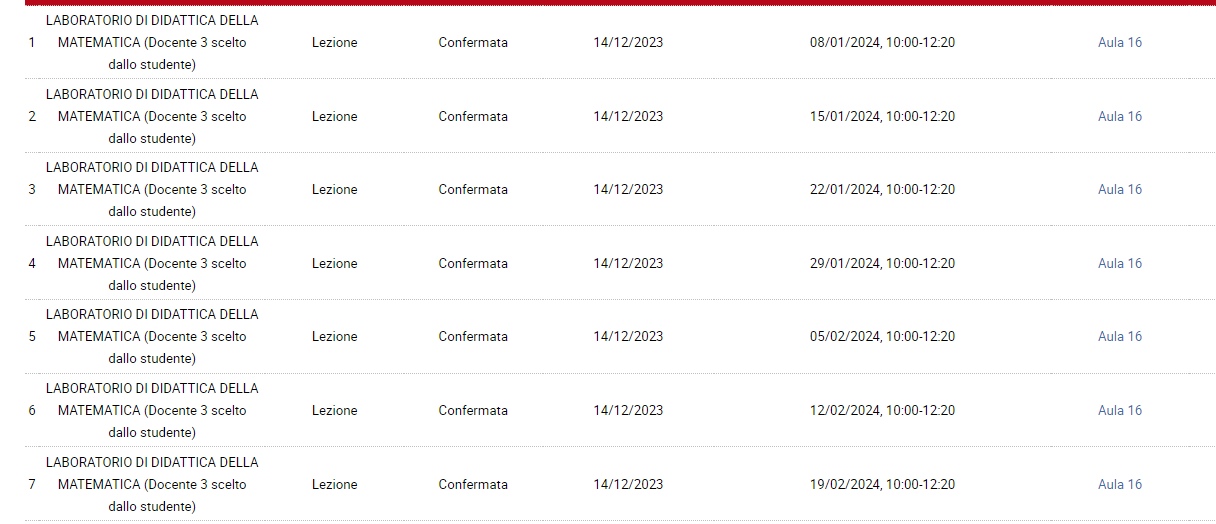Click Aula 16 link for 22/01/2024 lesson
1216x524 pixels.
[x=1119, y=190]
